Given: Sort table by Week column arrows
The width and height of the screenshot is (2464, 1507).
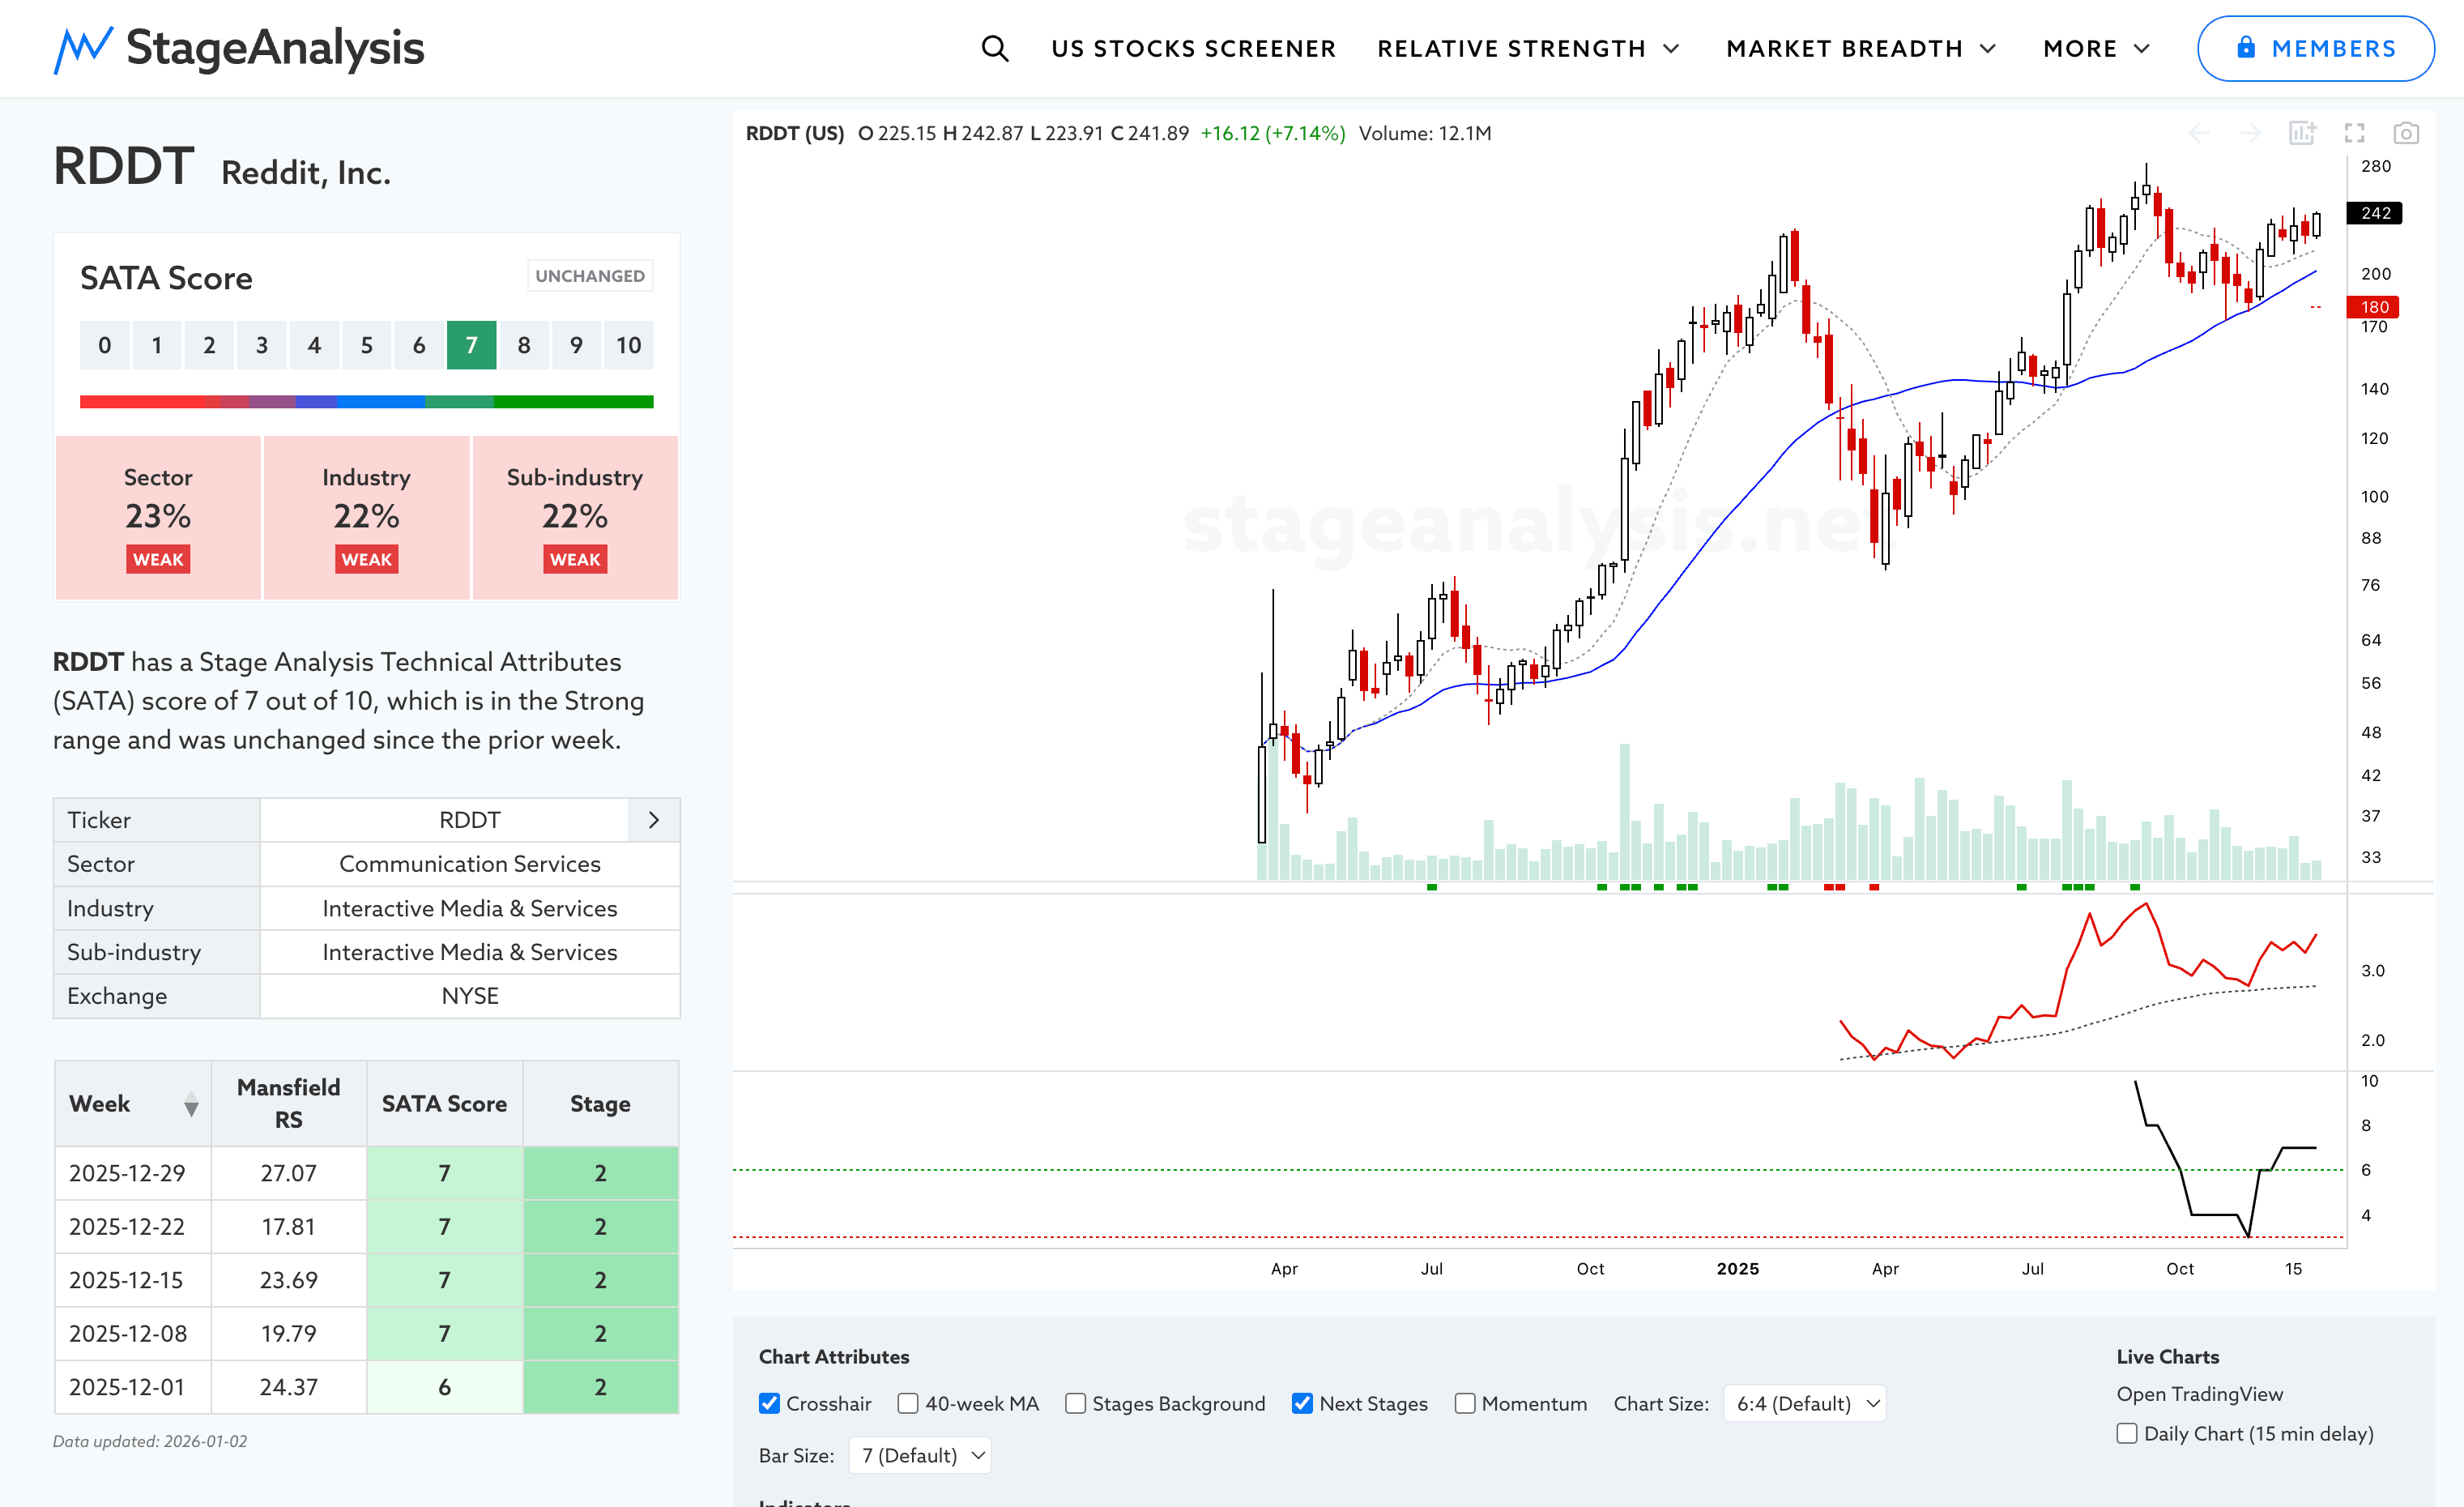Looking at the screenshot, I should (191, 1104).
